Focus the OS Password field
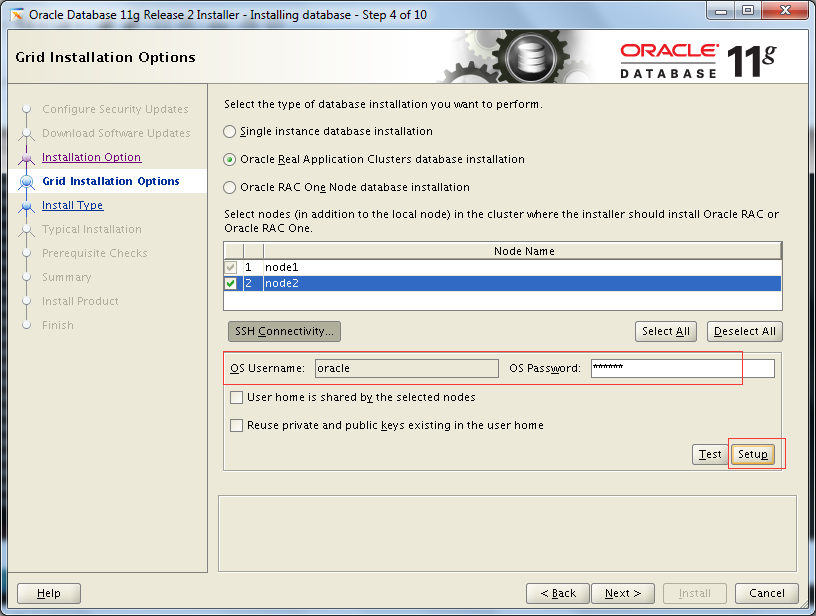Screen dimensions: 816x616 point(682,368)
